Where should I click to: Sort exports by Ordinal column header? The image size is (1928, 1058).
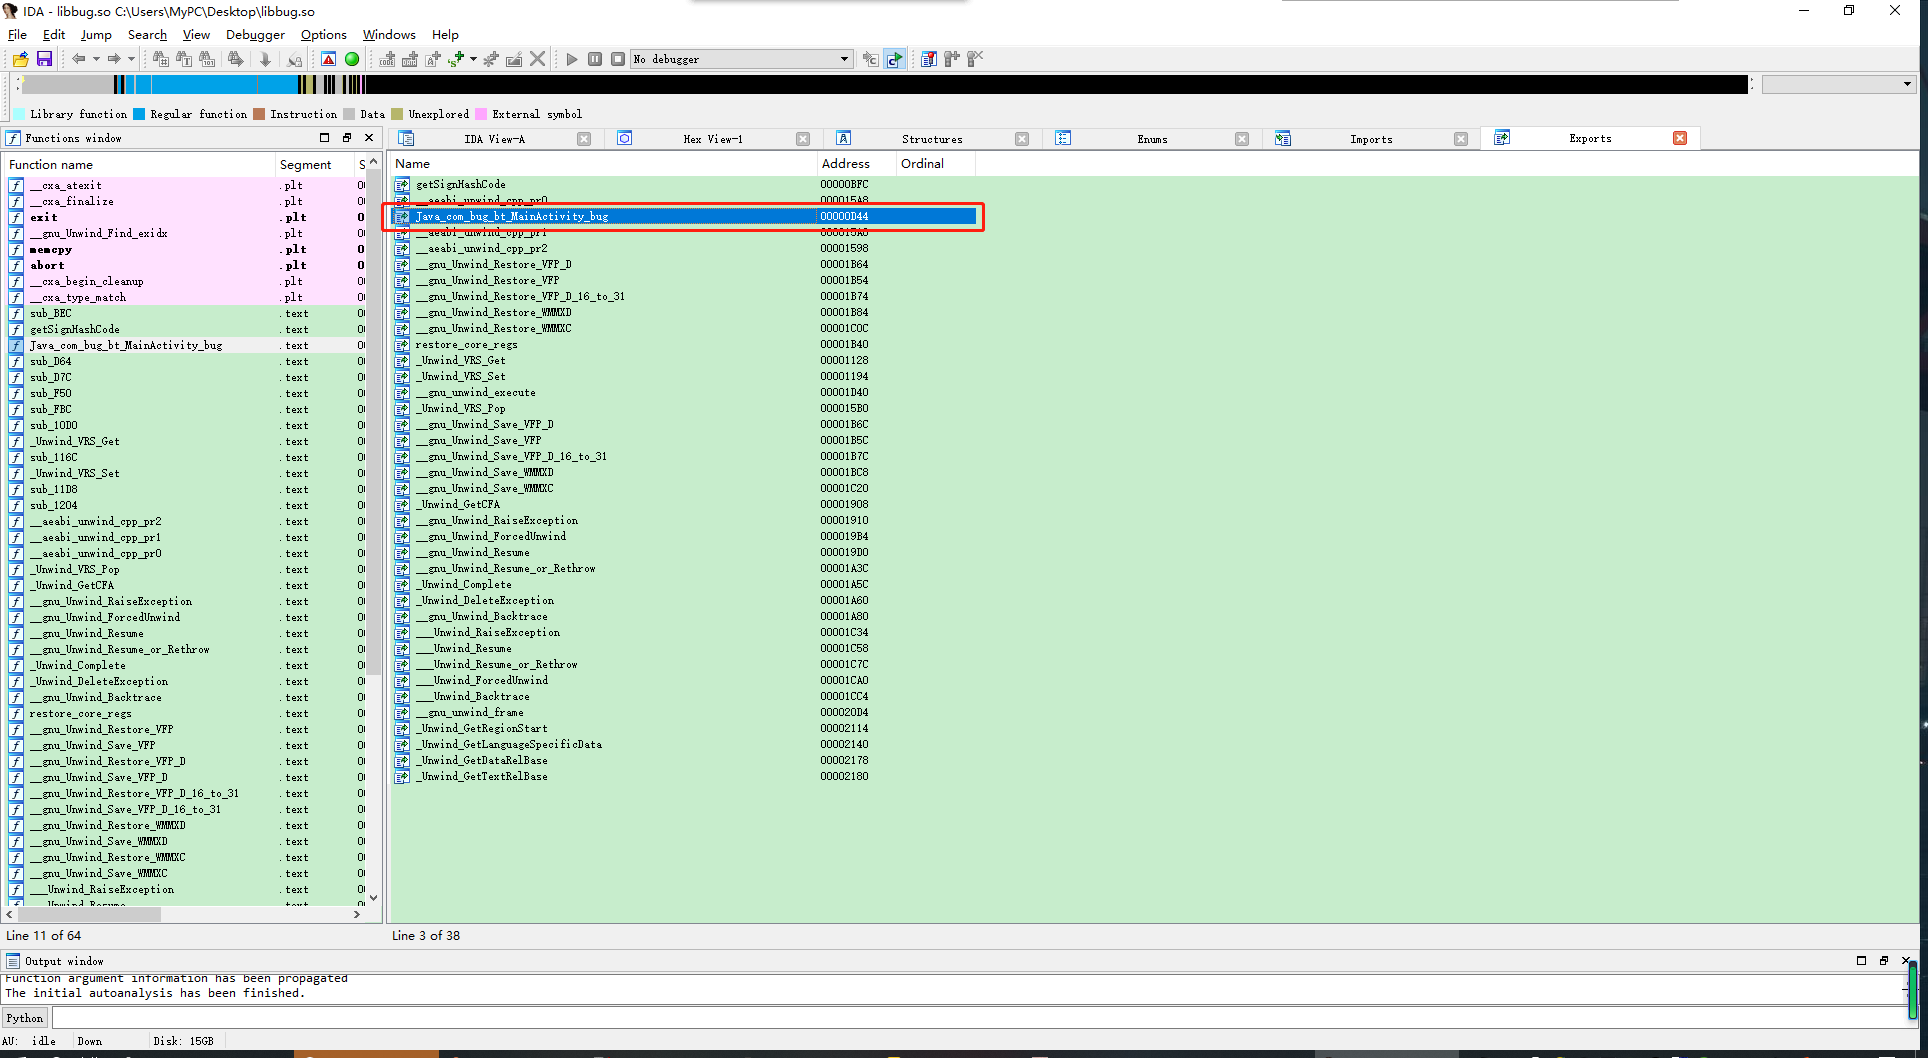click(935, 164)
